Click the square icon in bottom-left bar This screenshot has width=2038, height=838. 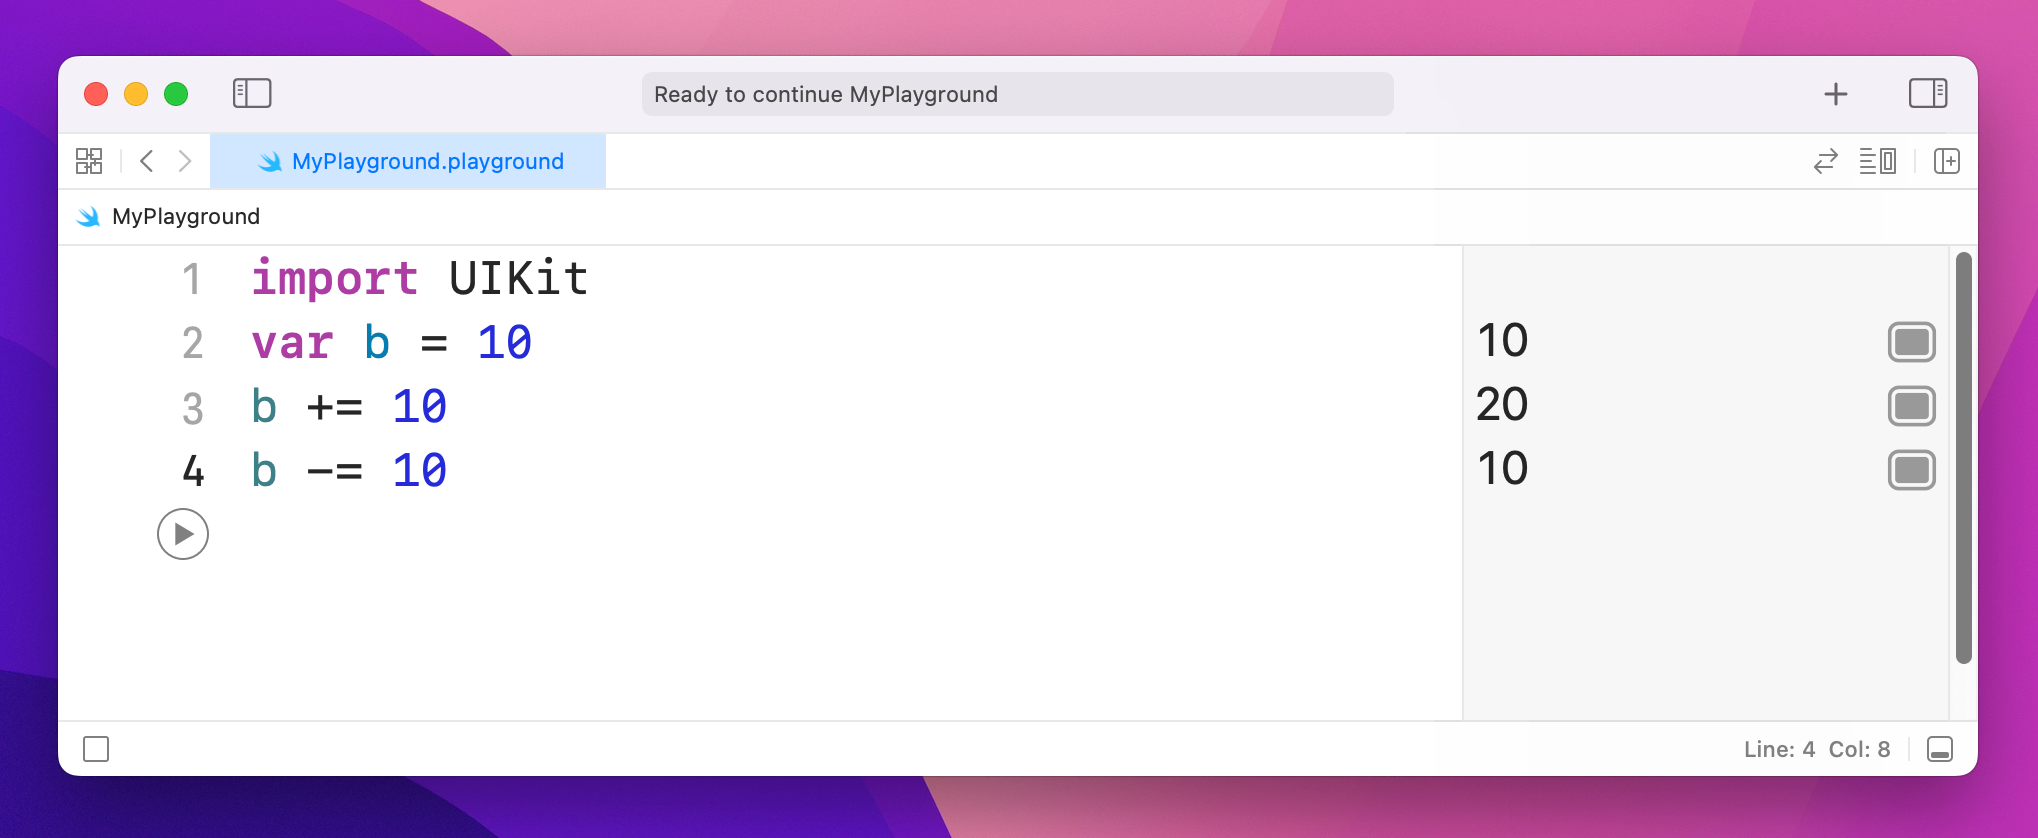point(96,749)
